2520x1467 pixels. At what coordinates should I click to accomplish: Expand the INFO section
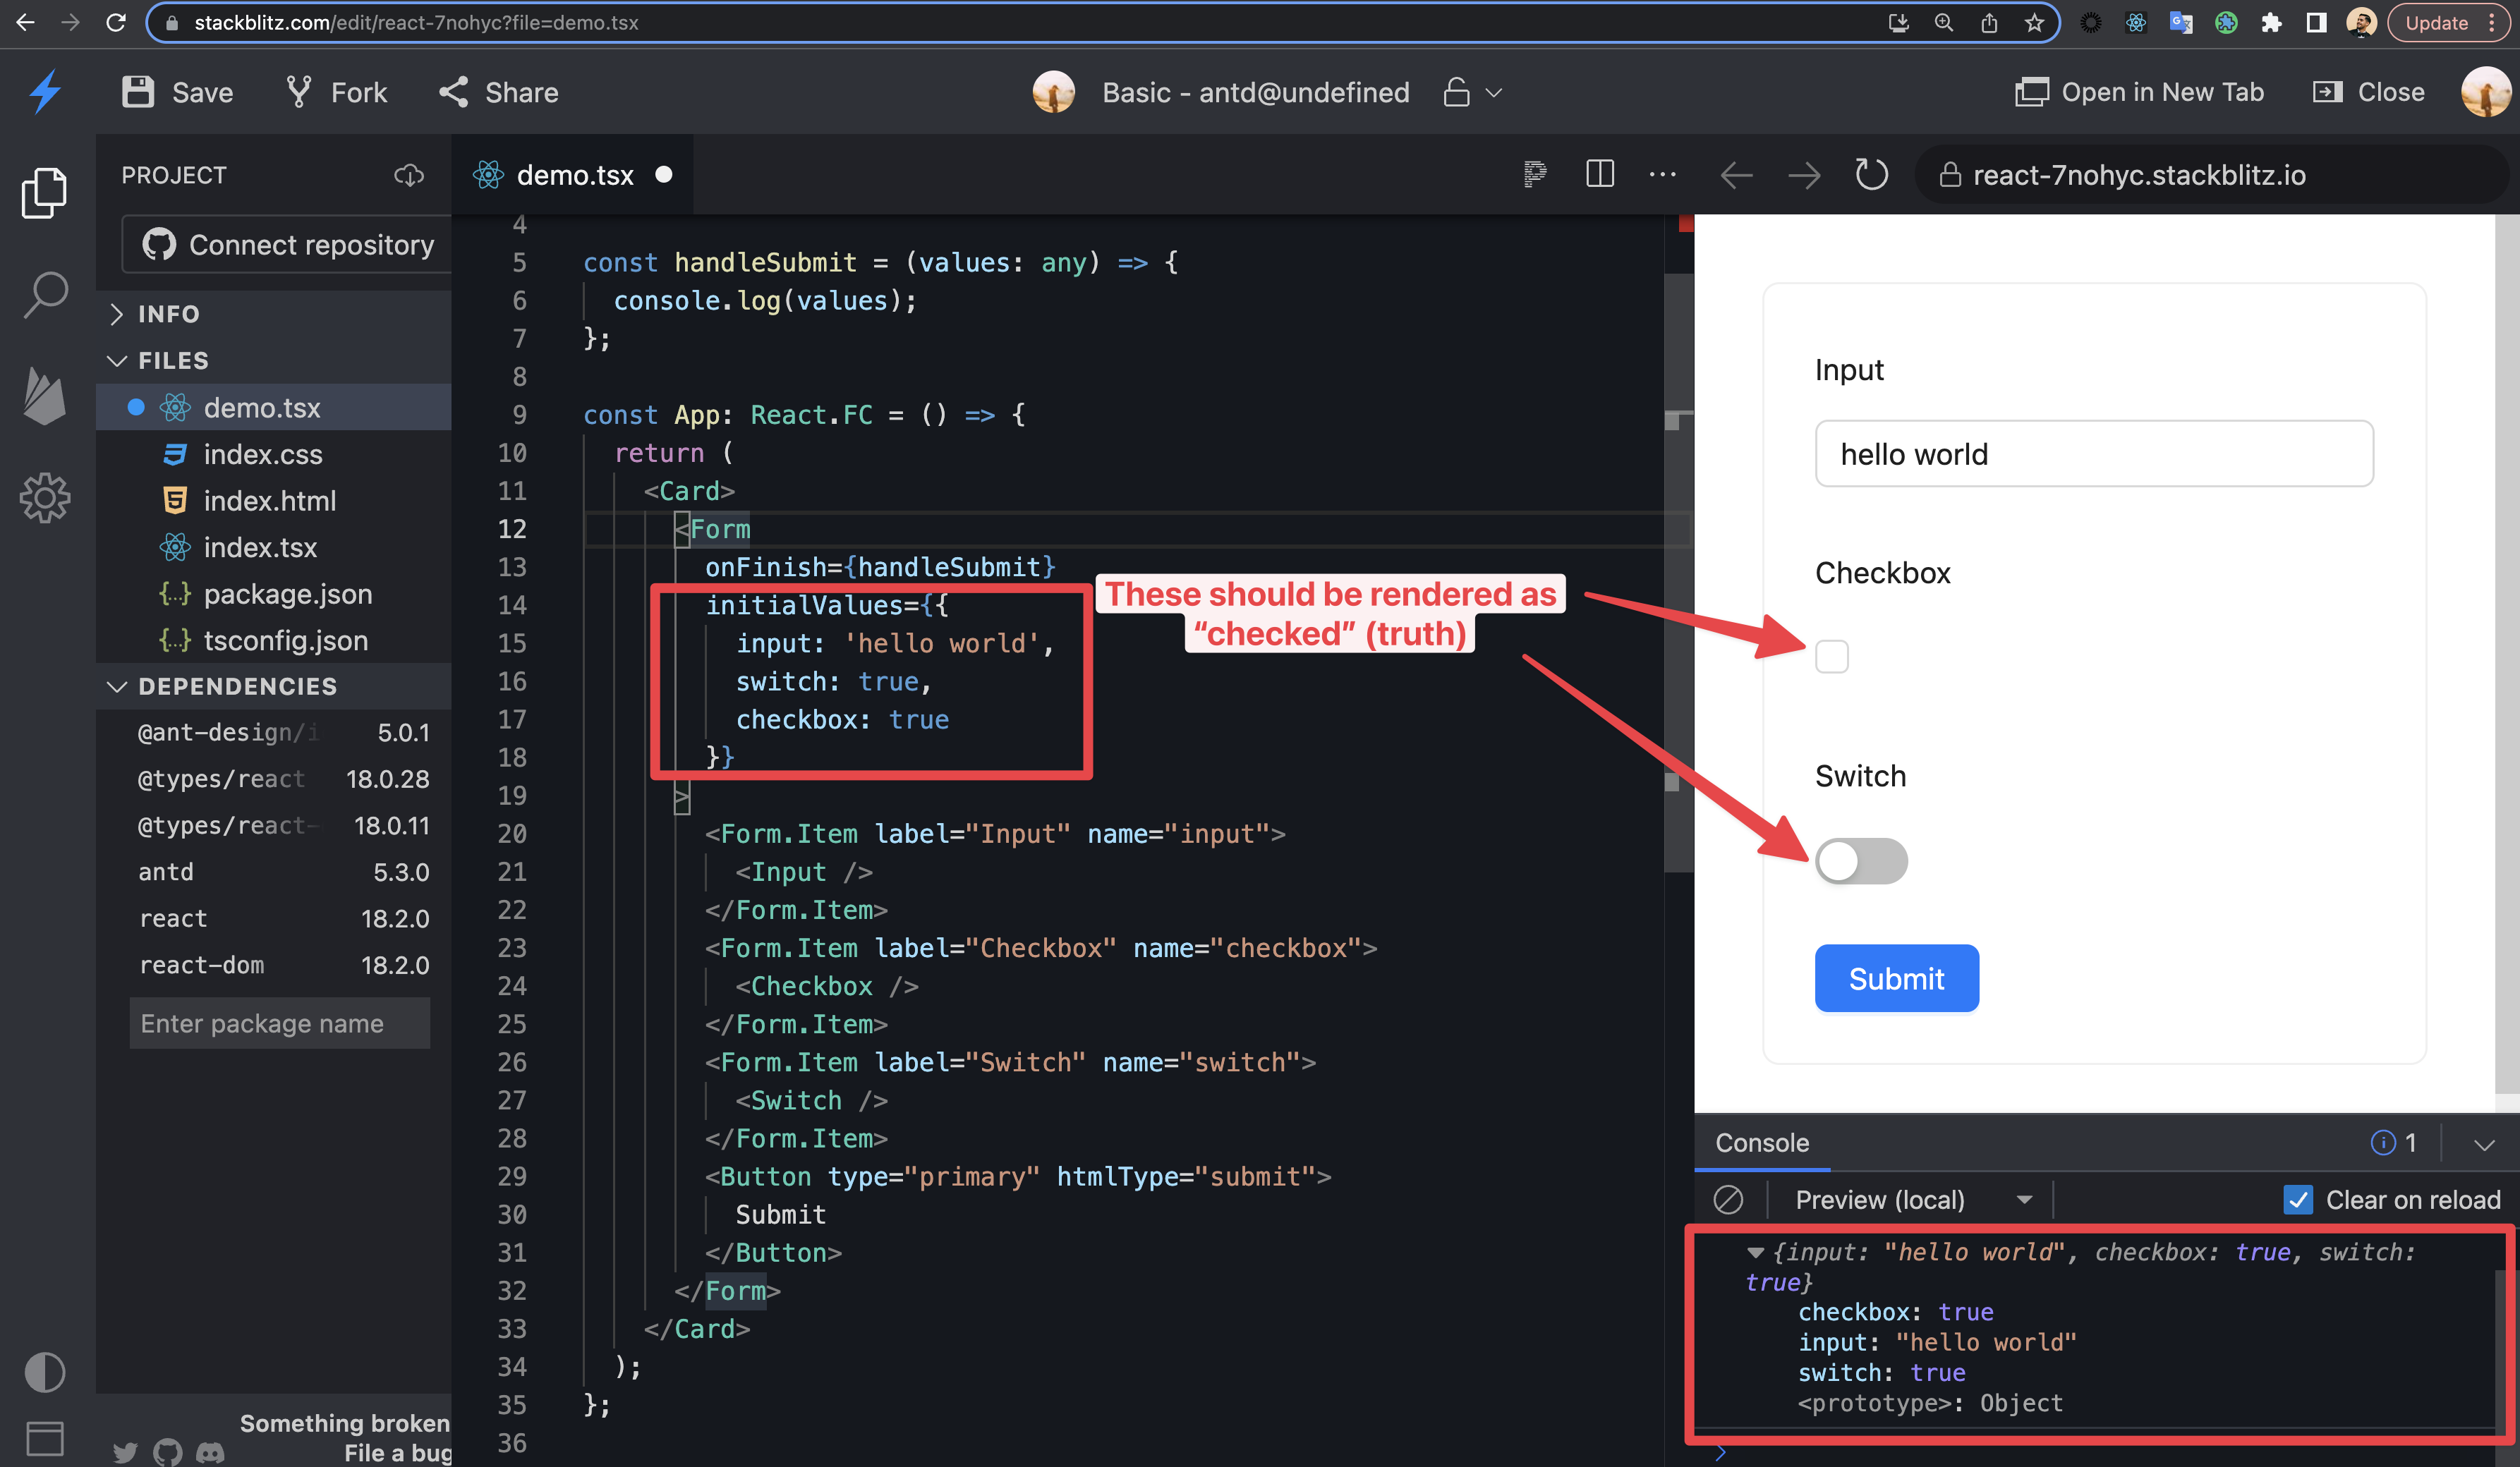(273, 314)
